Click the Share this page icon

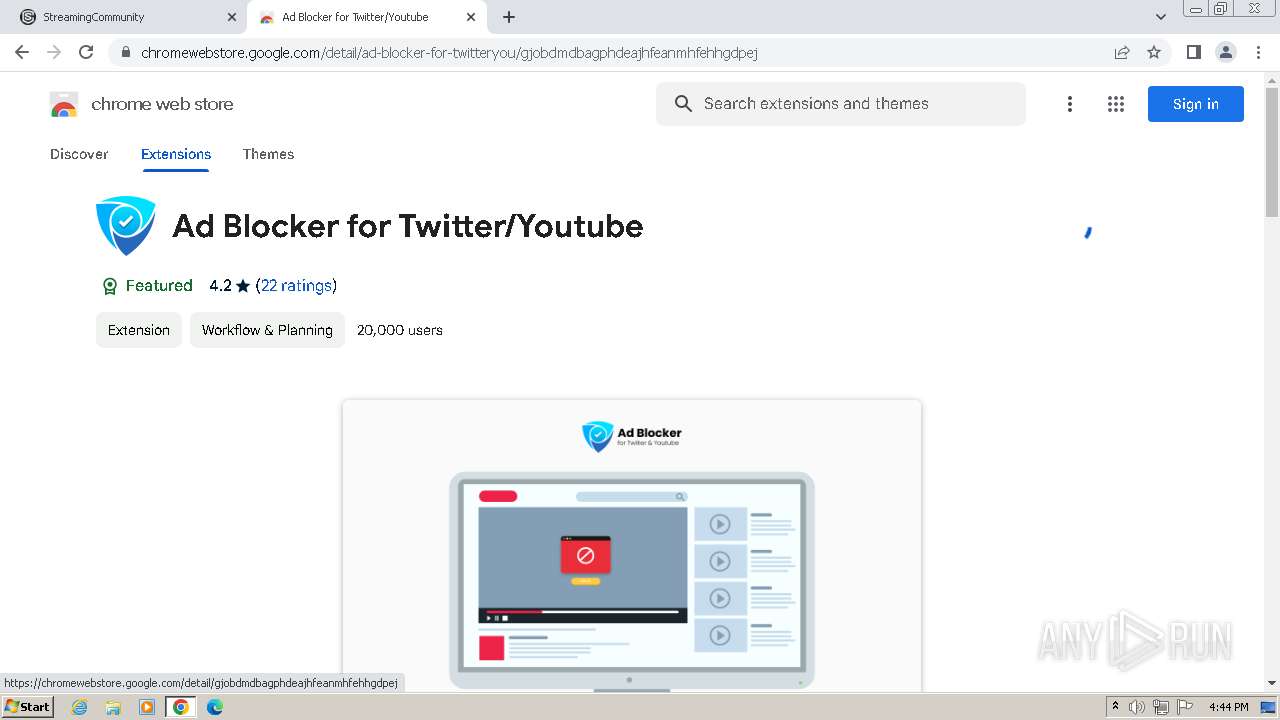(1122, 52)
